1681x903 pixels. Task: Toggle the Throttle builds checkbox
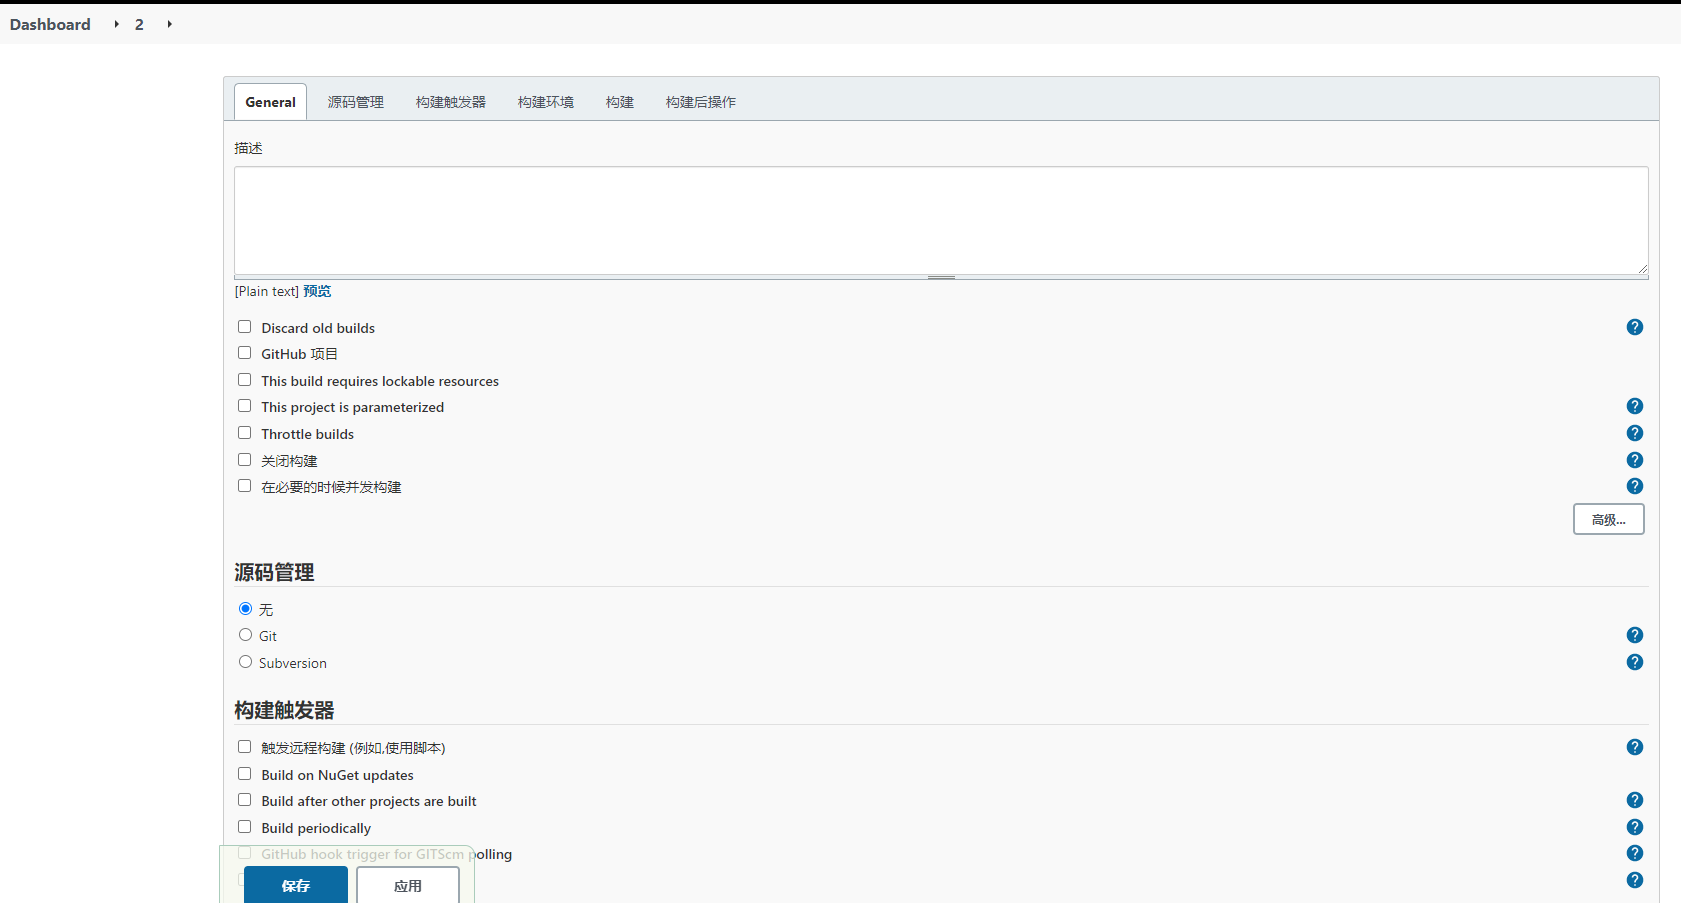click(x=244, y=433)
